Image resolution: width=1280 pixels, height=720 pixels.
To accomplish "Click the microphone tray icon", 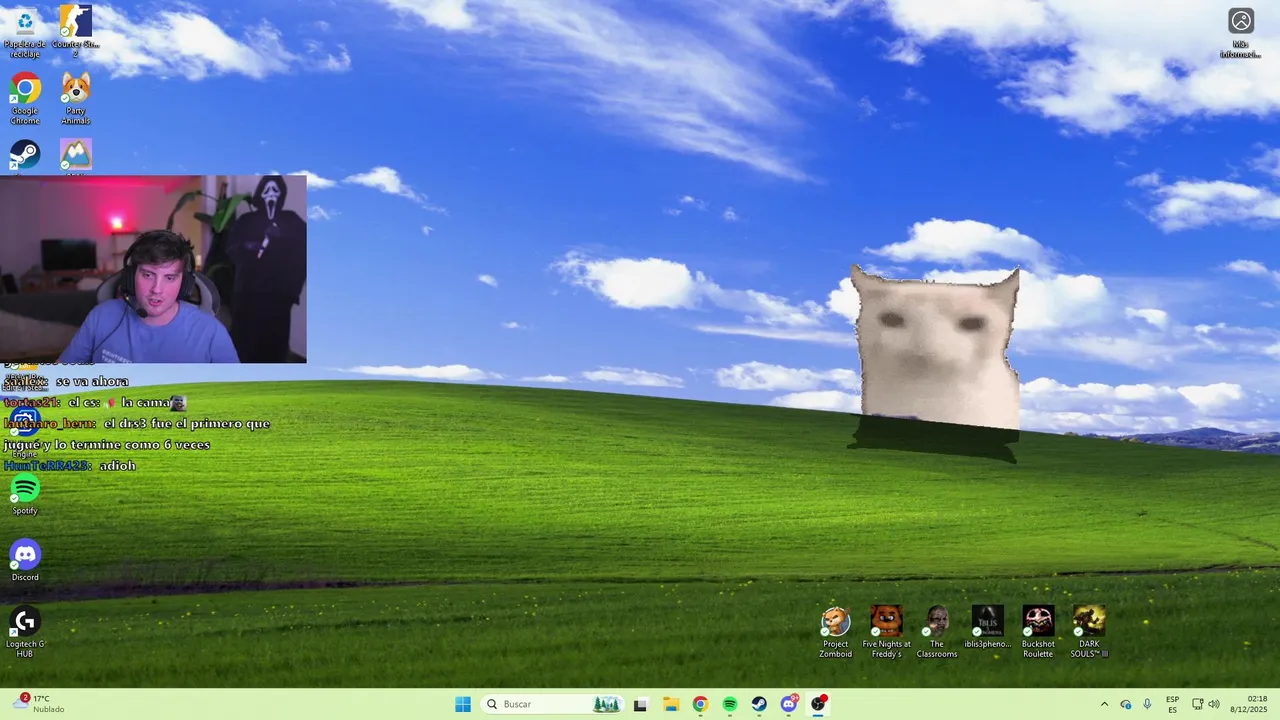I will pyautogui.click(x=1147, y=704).
